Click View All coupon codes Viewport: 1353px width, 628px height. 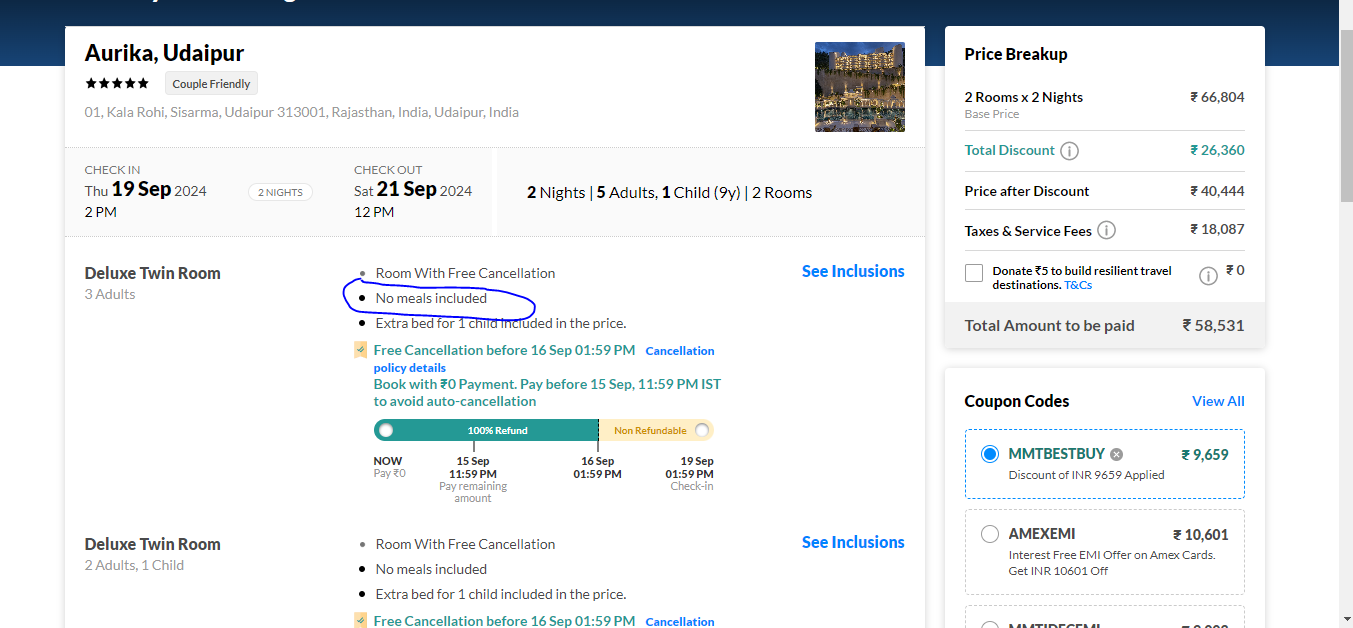[1218, 401]
